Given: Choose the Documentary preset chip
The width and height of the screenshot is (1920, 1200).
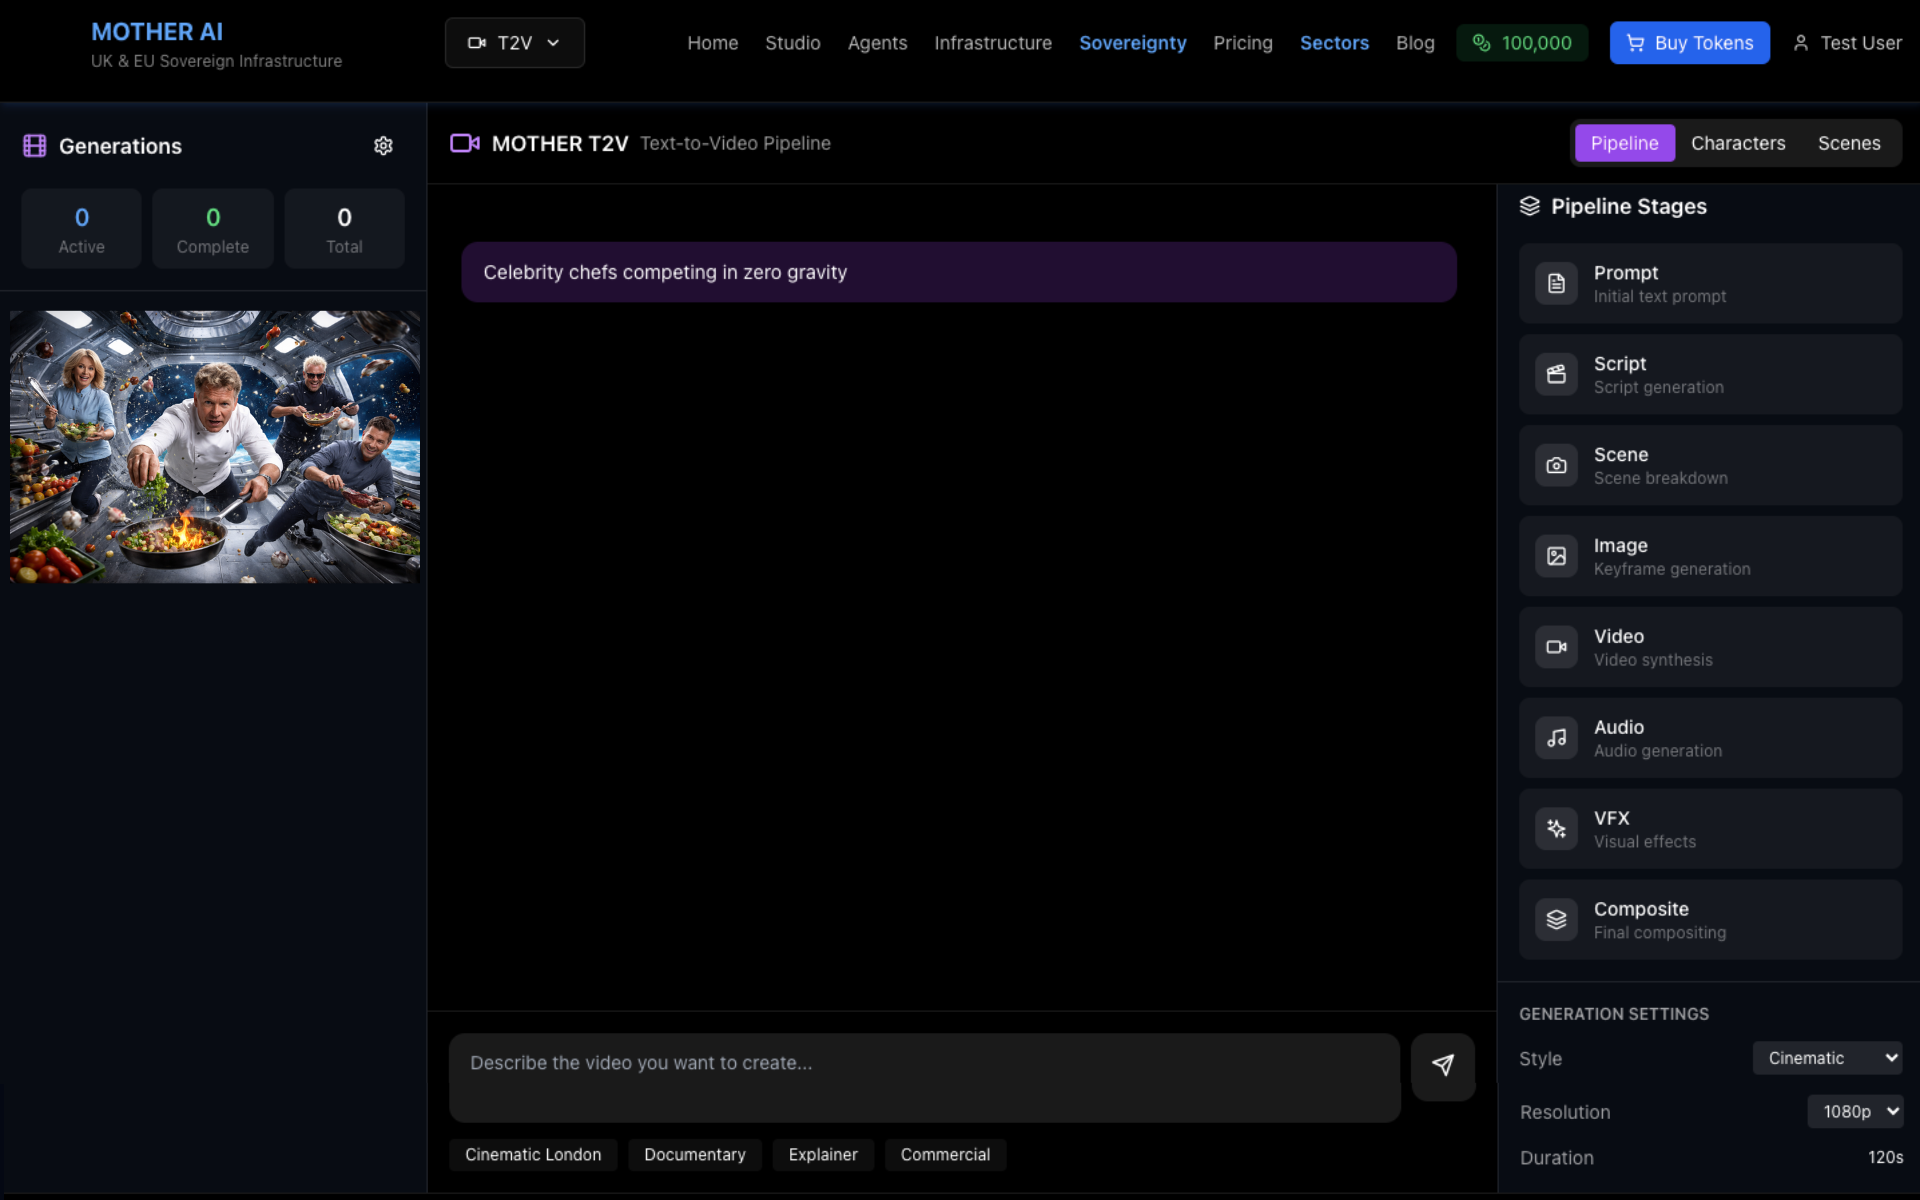Looking at the screenshot, I should click(694, 1155).
